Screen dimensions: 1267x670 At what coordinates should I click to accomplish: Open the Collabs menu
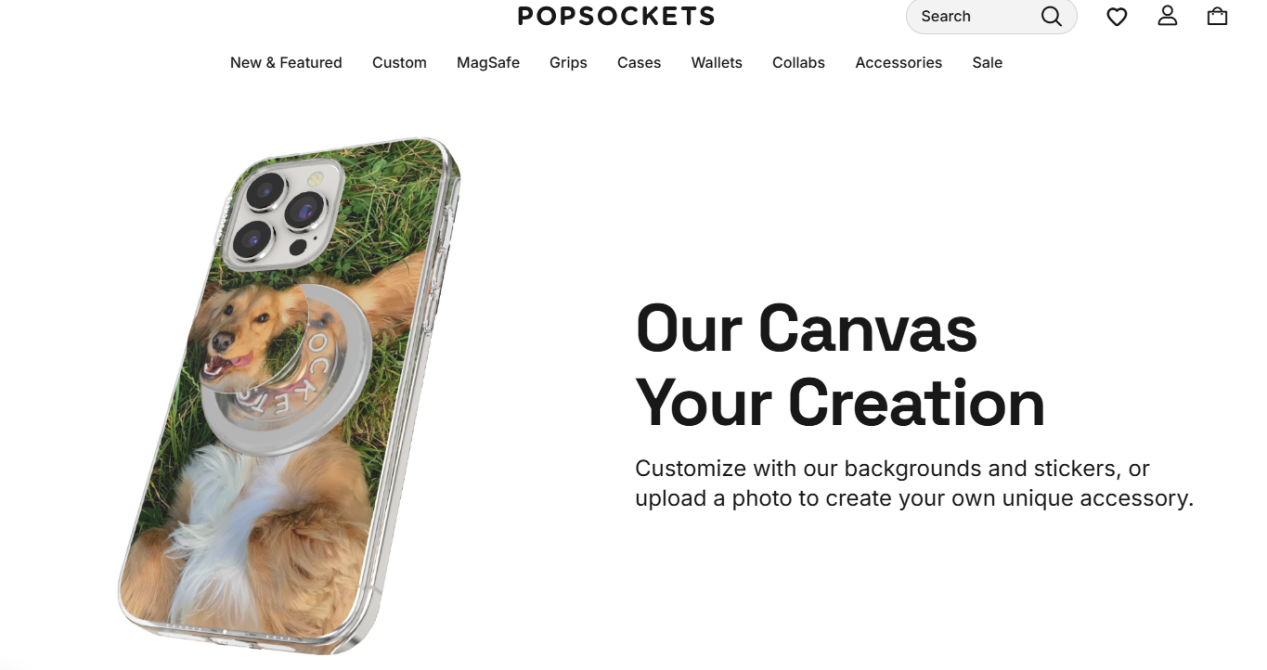pyautogui.click(x=798, y=62)
